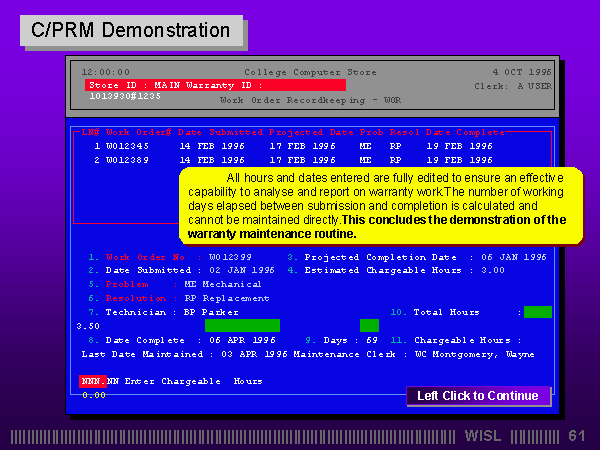Click the green Total Hours field

(x=537, y=312)
